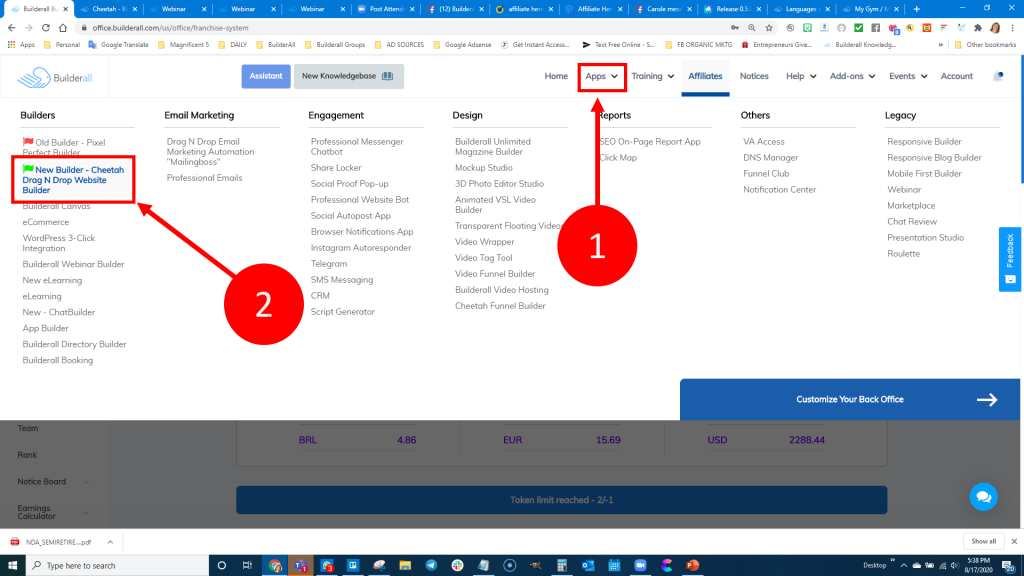The height and width of the screenshot is (576, 1024).
Task: Open Task View in the taskbar
Action: 247,566
